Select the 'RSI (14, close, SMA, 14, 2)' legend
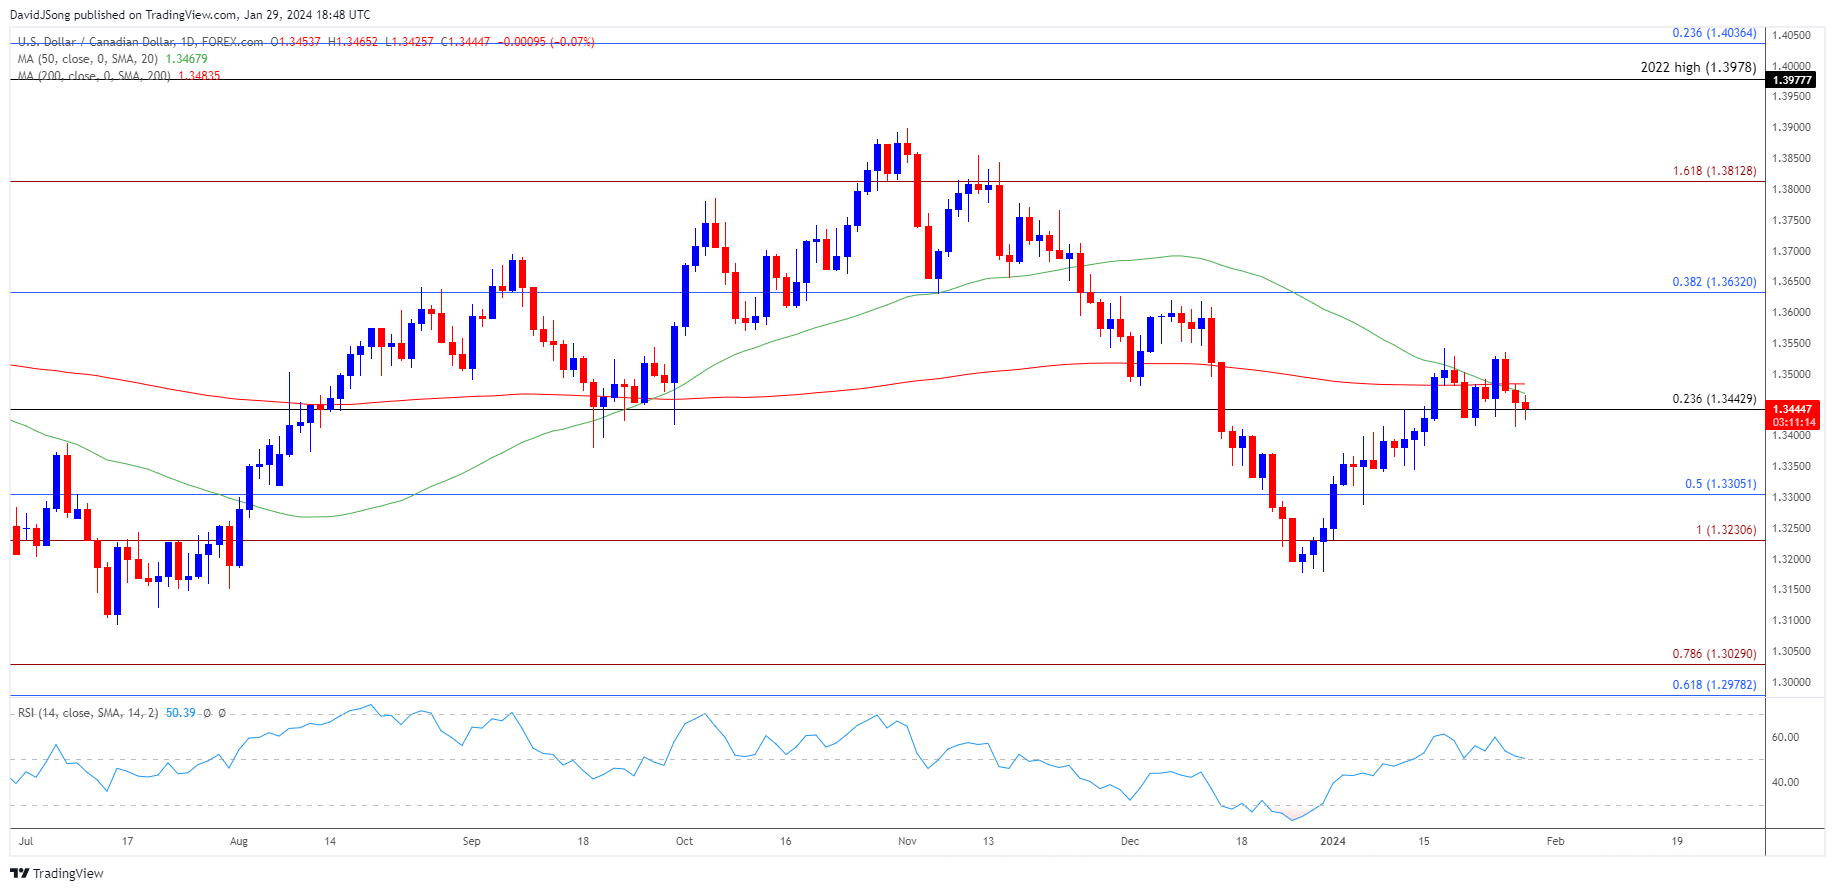This screenshot has height=891, width=1835. click(88, 713)
